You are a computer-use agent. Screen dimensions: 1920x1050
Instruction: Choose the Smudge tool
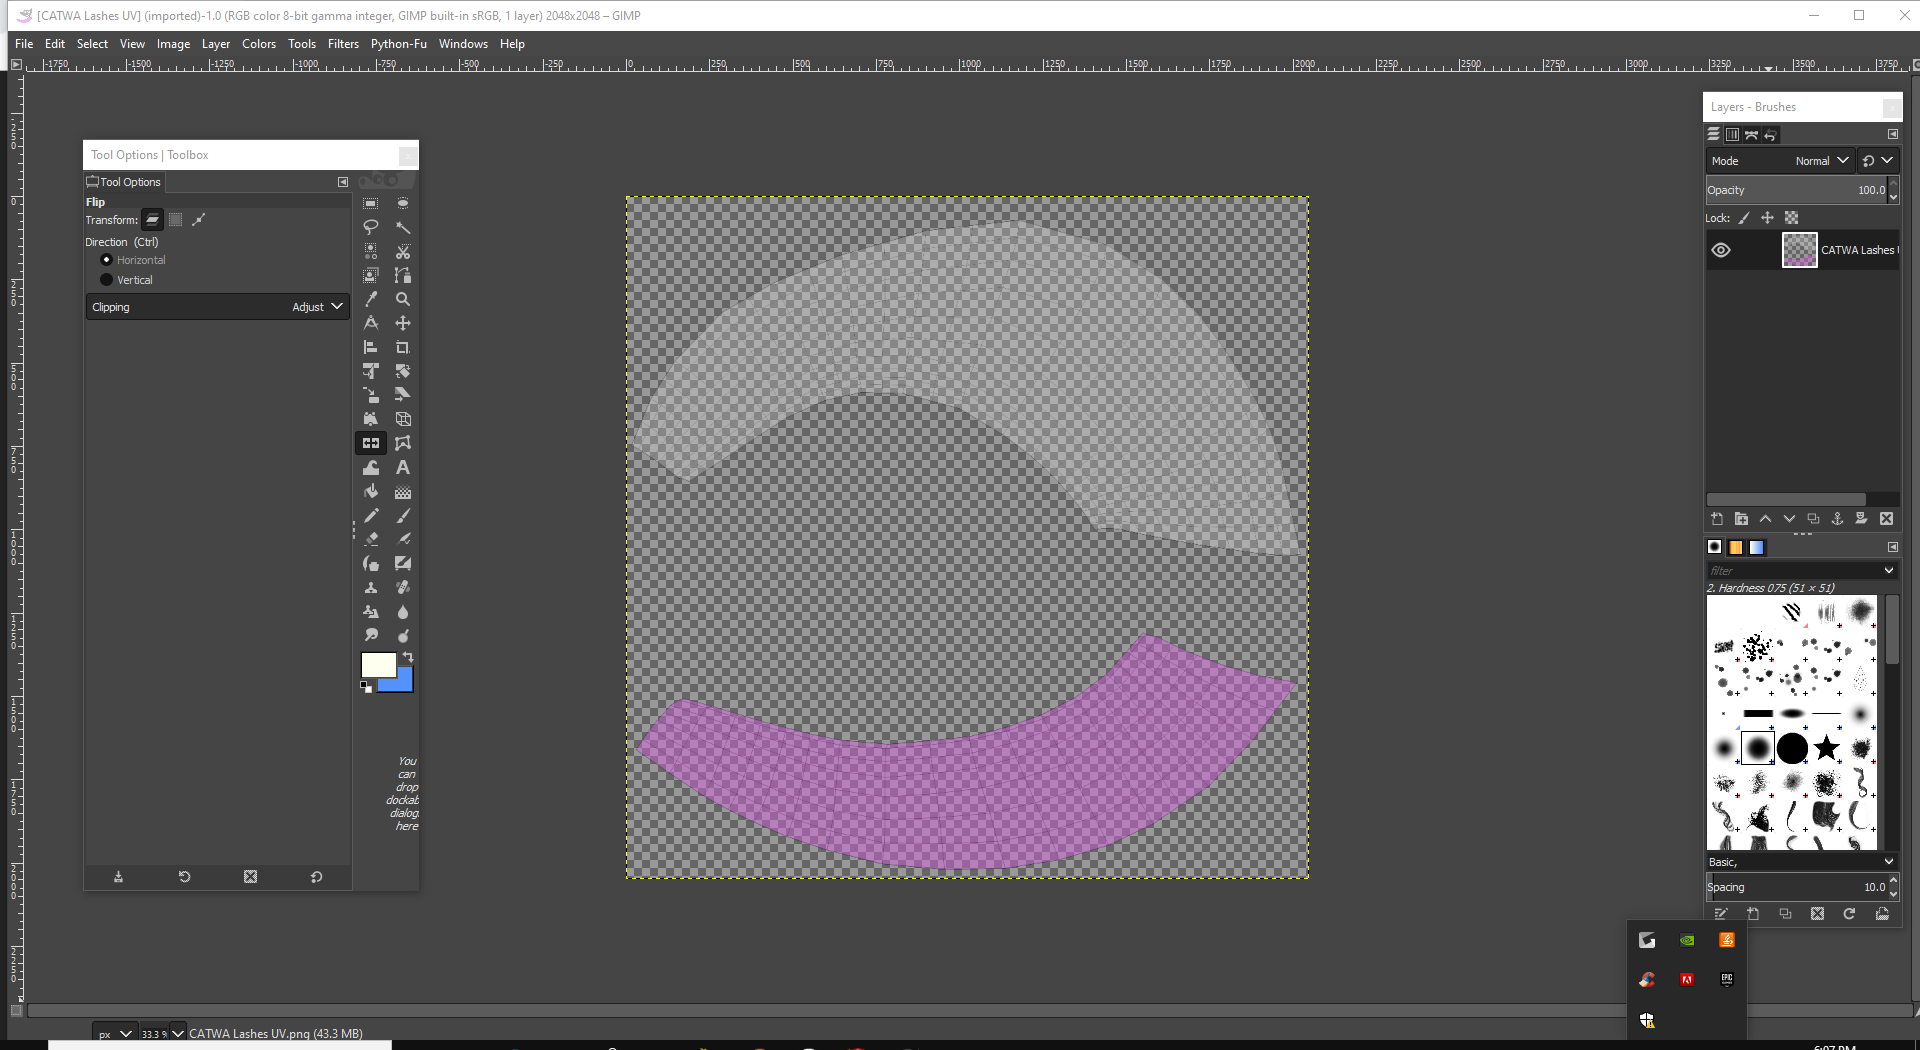coord(371,635)
